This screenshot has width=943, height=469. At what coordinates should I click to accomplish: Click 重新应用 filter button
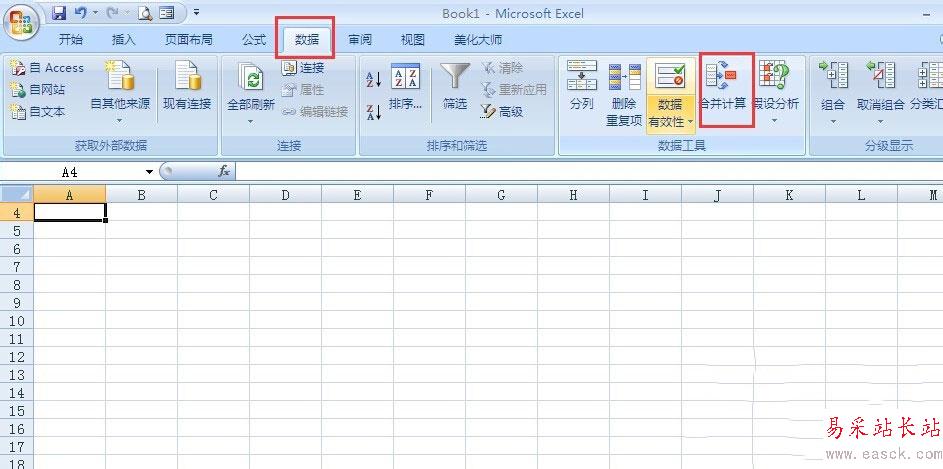(x=513, y=90)
